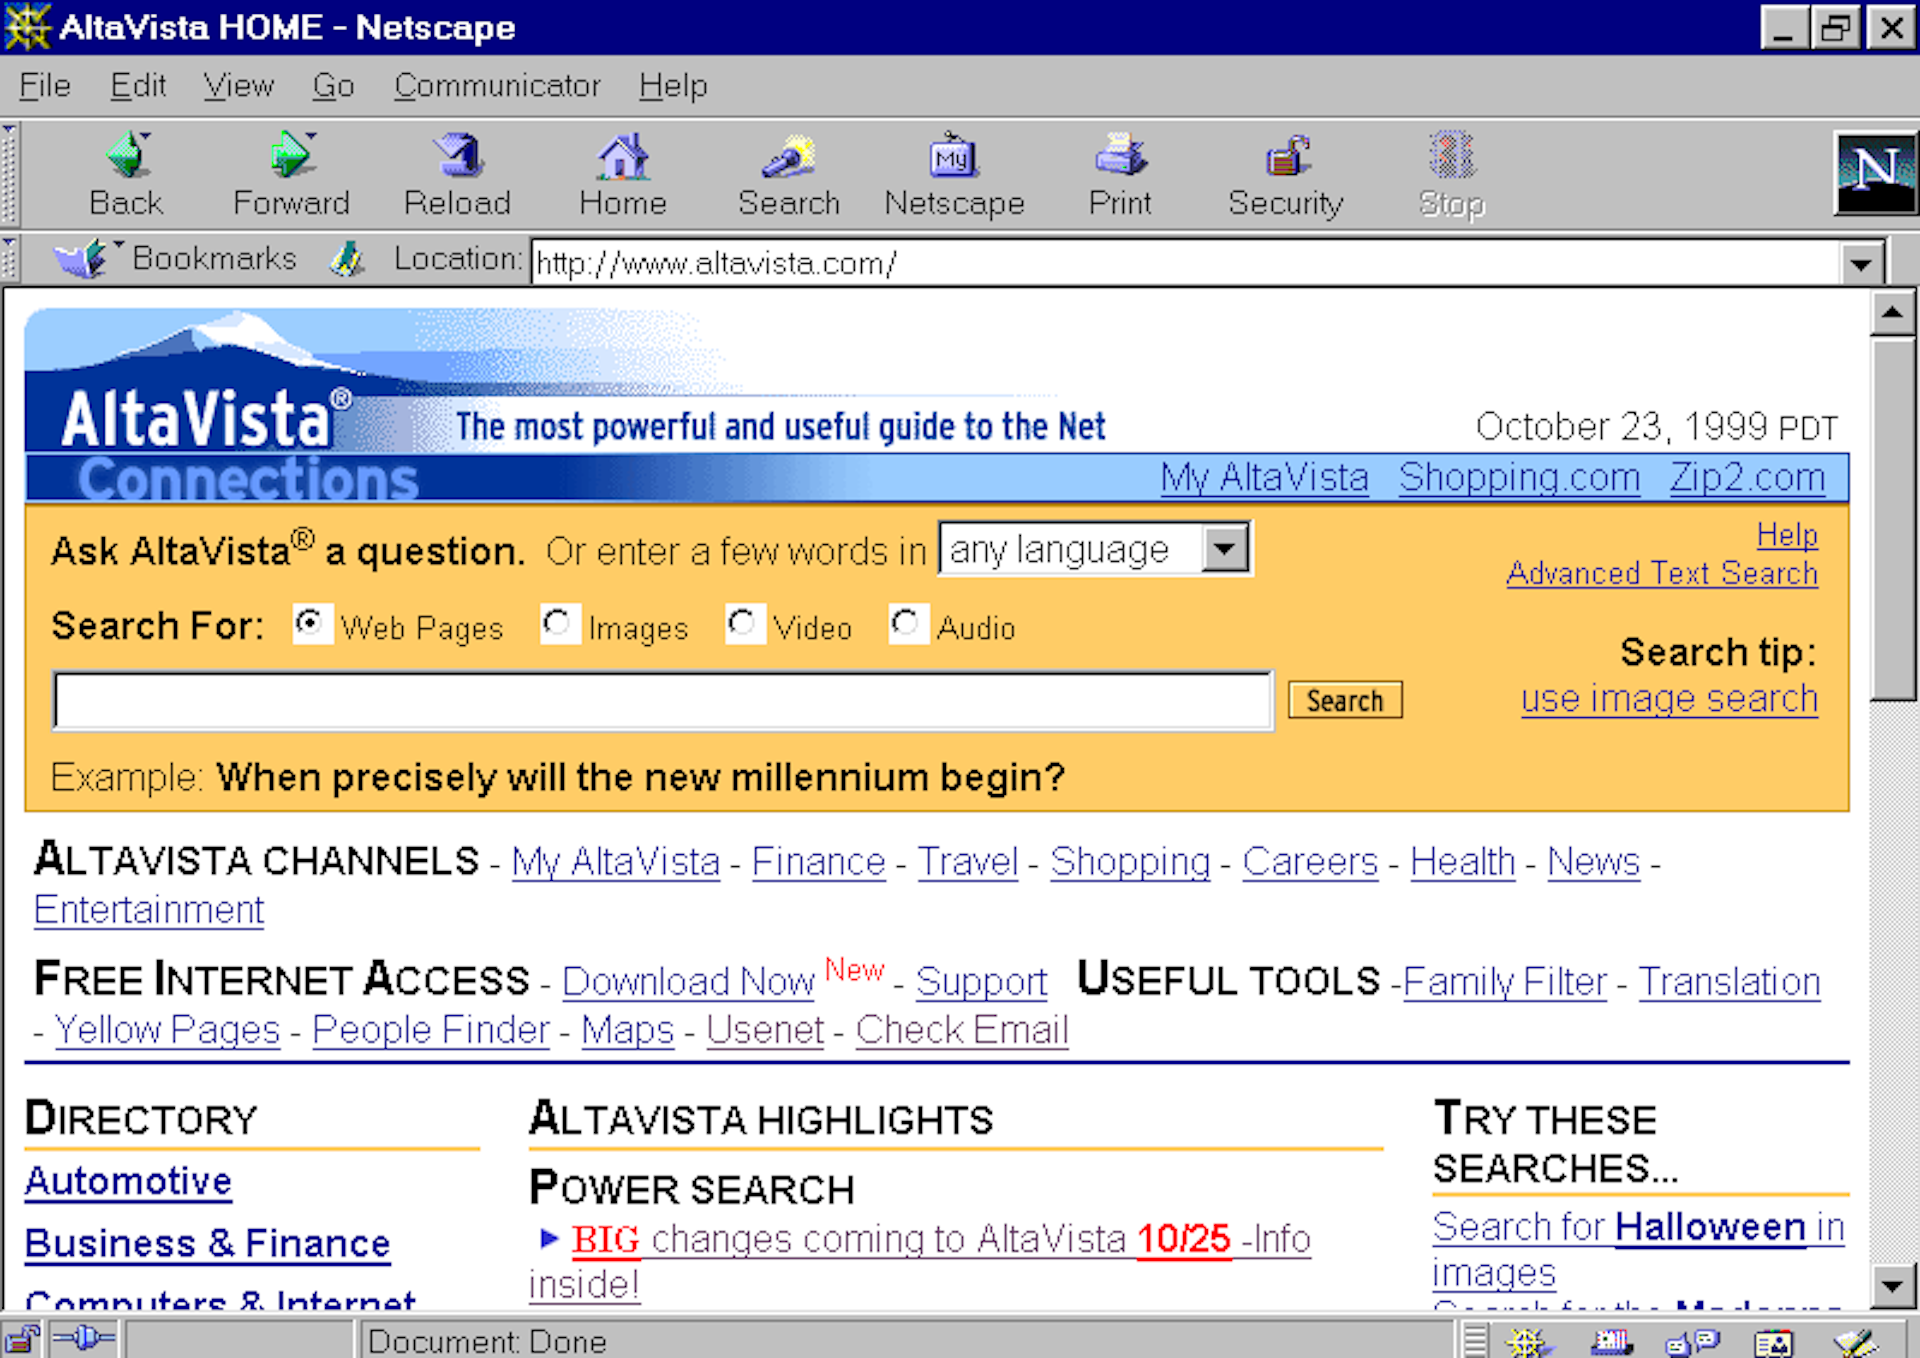Open the Communicator menu

click(x=496, y=86)
